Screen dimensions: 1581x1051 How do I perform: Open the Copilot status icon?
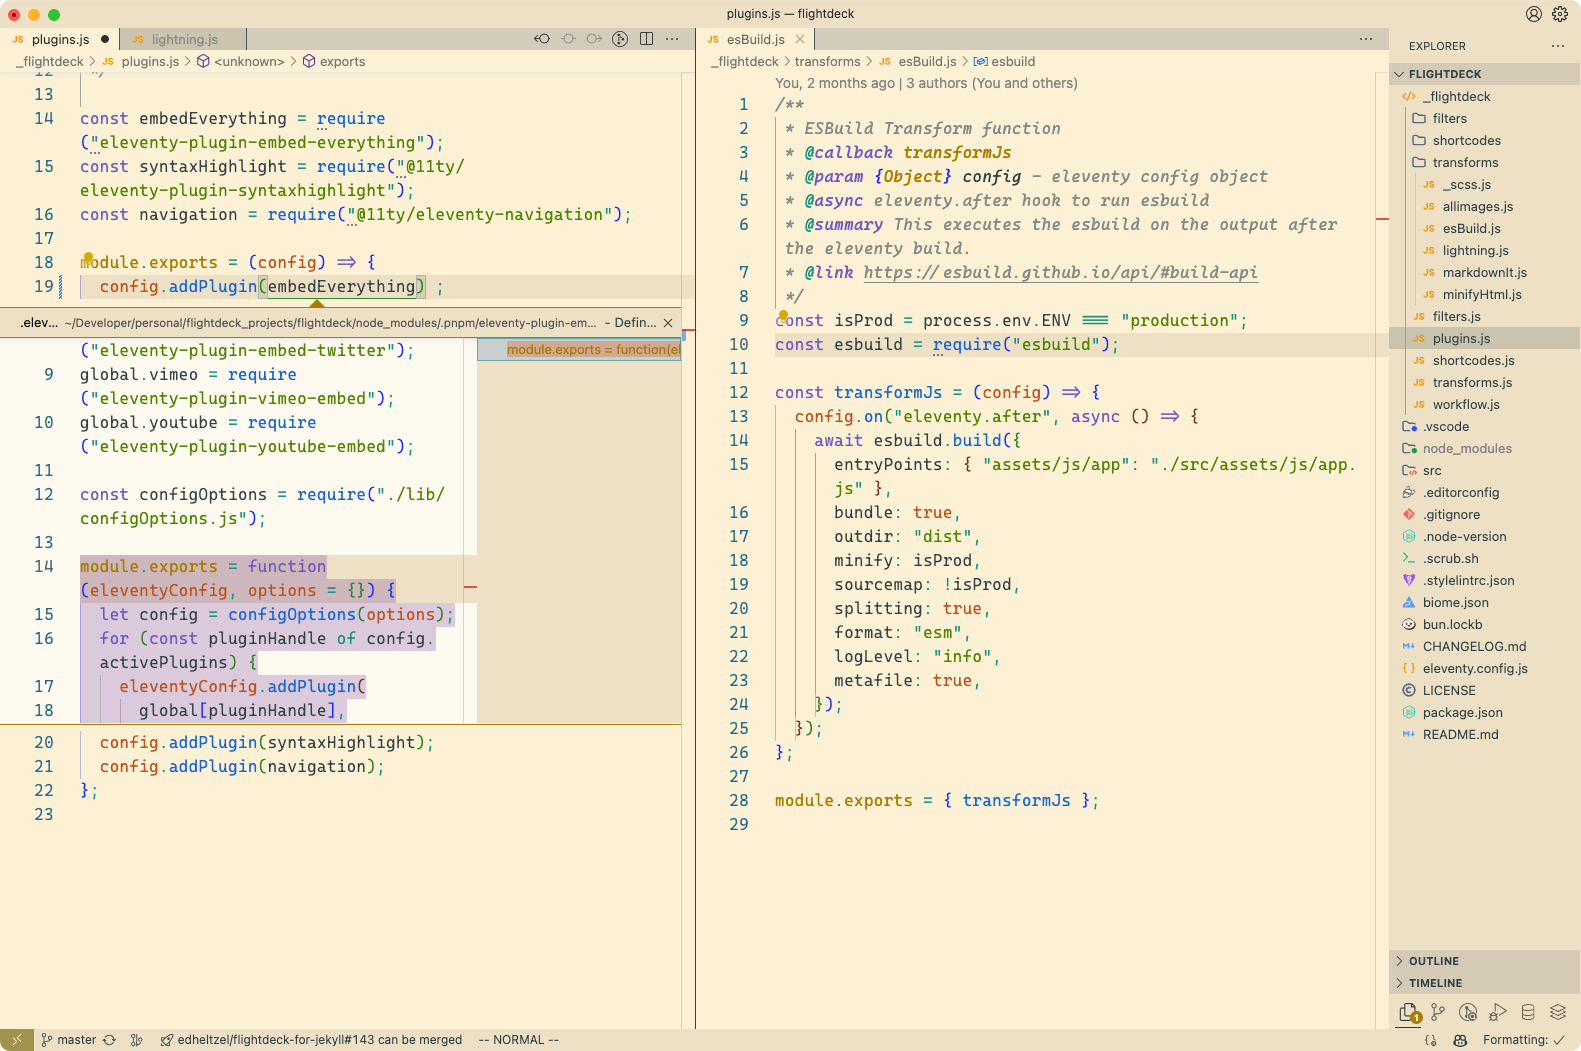coord(1460,1040)
